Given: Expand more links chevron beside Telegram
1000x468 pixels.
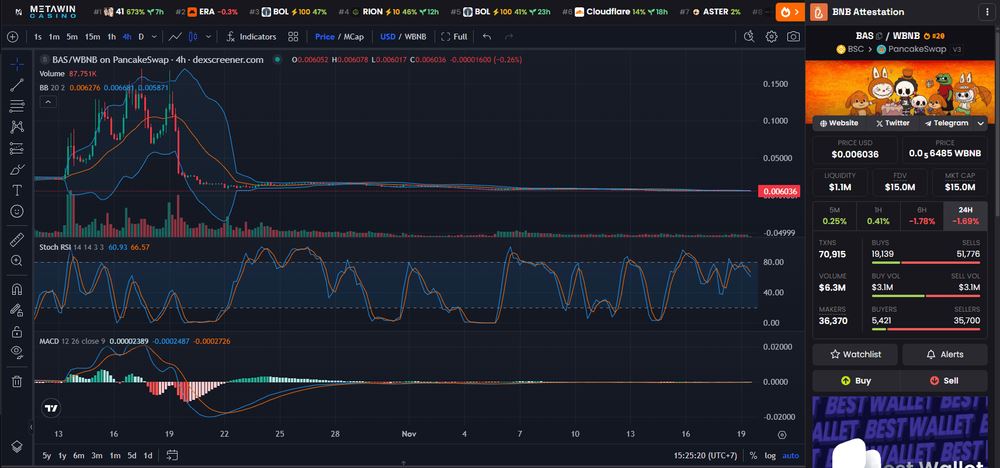Looking at the screenshot, I should tap(980, 123).
